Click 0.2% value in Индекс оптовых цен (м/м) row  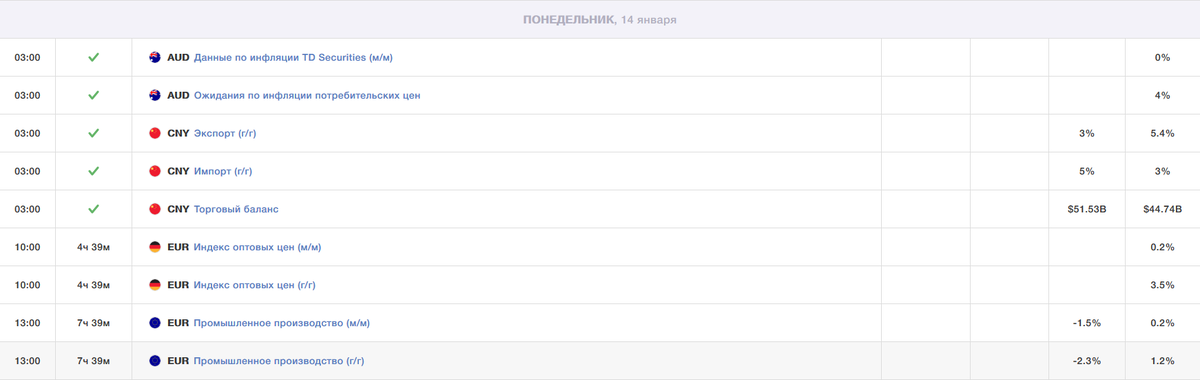click(x=1162, y=248)
